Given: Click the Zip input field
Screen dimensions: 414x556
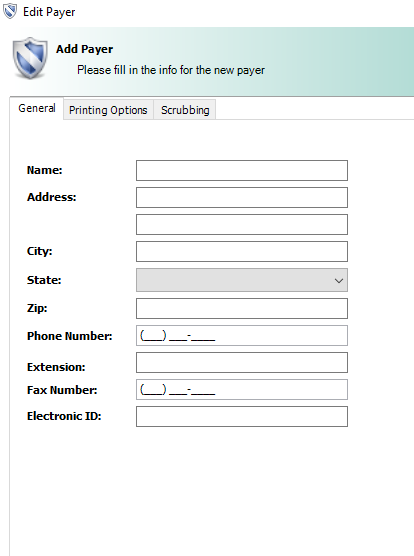Looking at the screenshot, I should 242,308.
